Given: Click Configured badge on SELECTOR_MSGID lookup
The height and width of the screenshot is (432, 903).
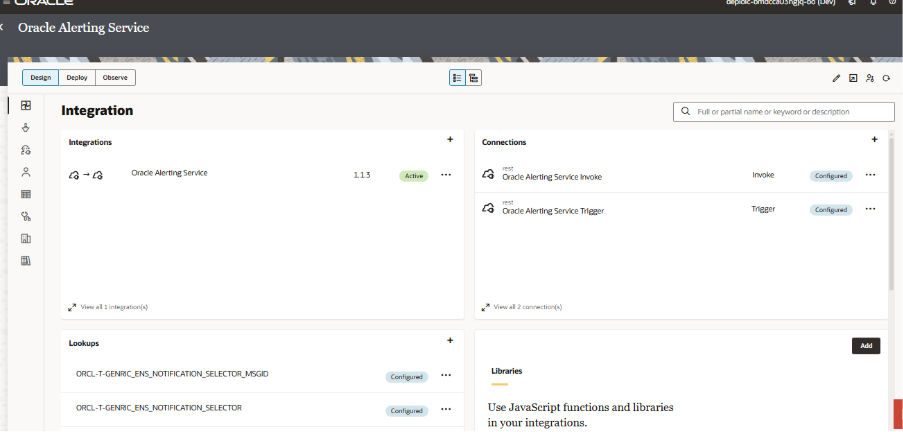Looking at the screenshot, I should pyautogui.click(x=407, y=377).
